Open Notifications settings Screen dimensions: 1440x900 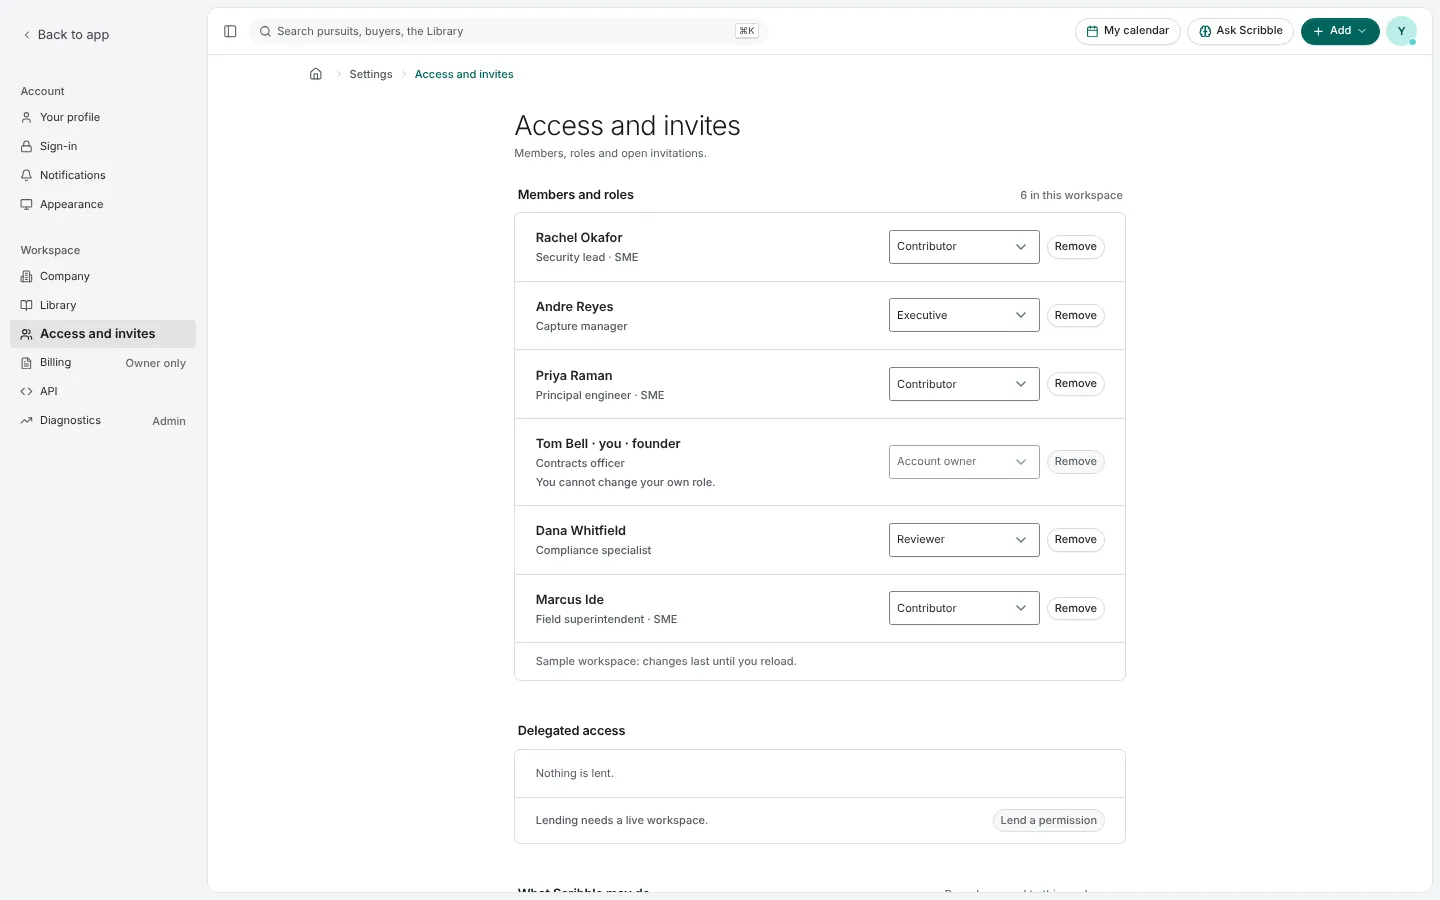pyautogui.click(x=103, y=175)
